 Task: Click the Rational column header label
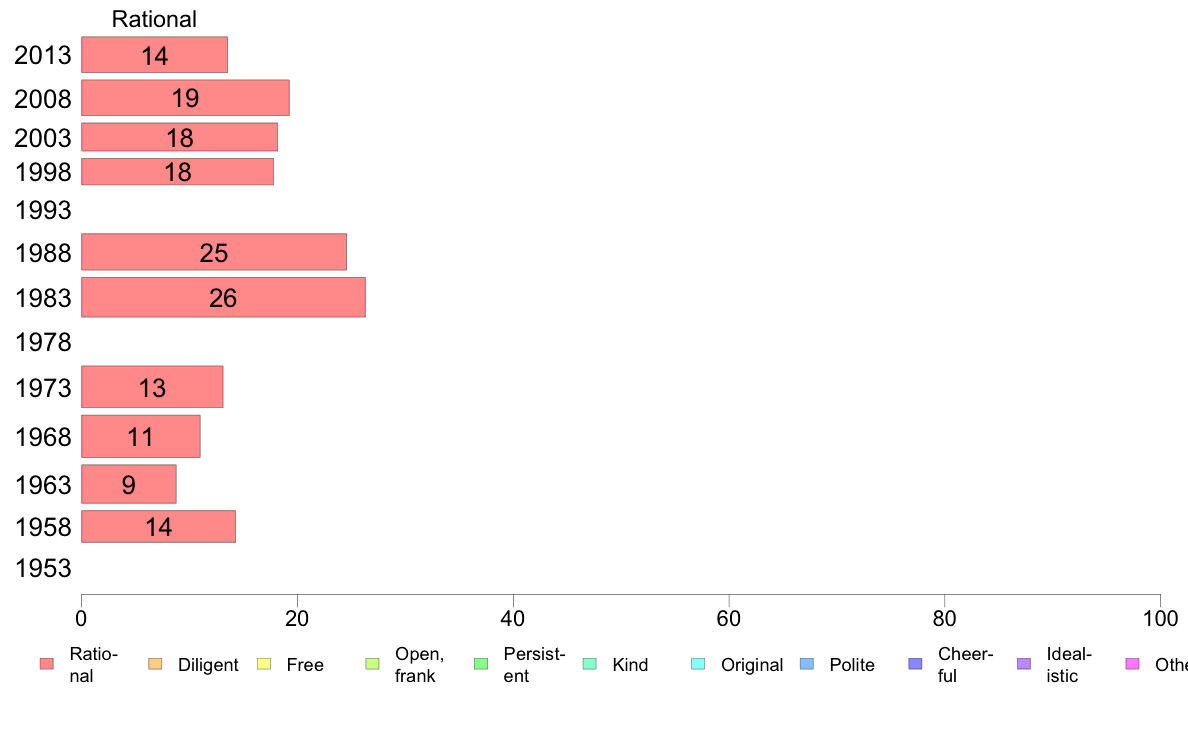pos(154,19)
